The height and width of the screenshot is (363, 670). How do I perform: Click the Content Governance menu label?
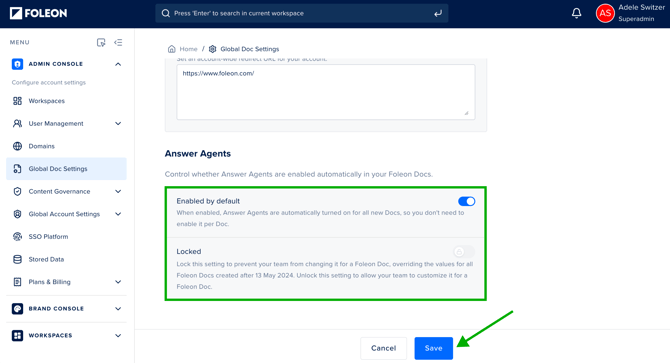pyautogui.click(x=59, y=191)
